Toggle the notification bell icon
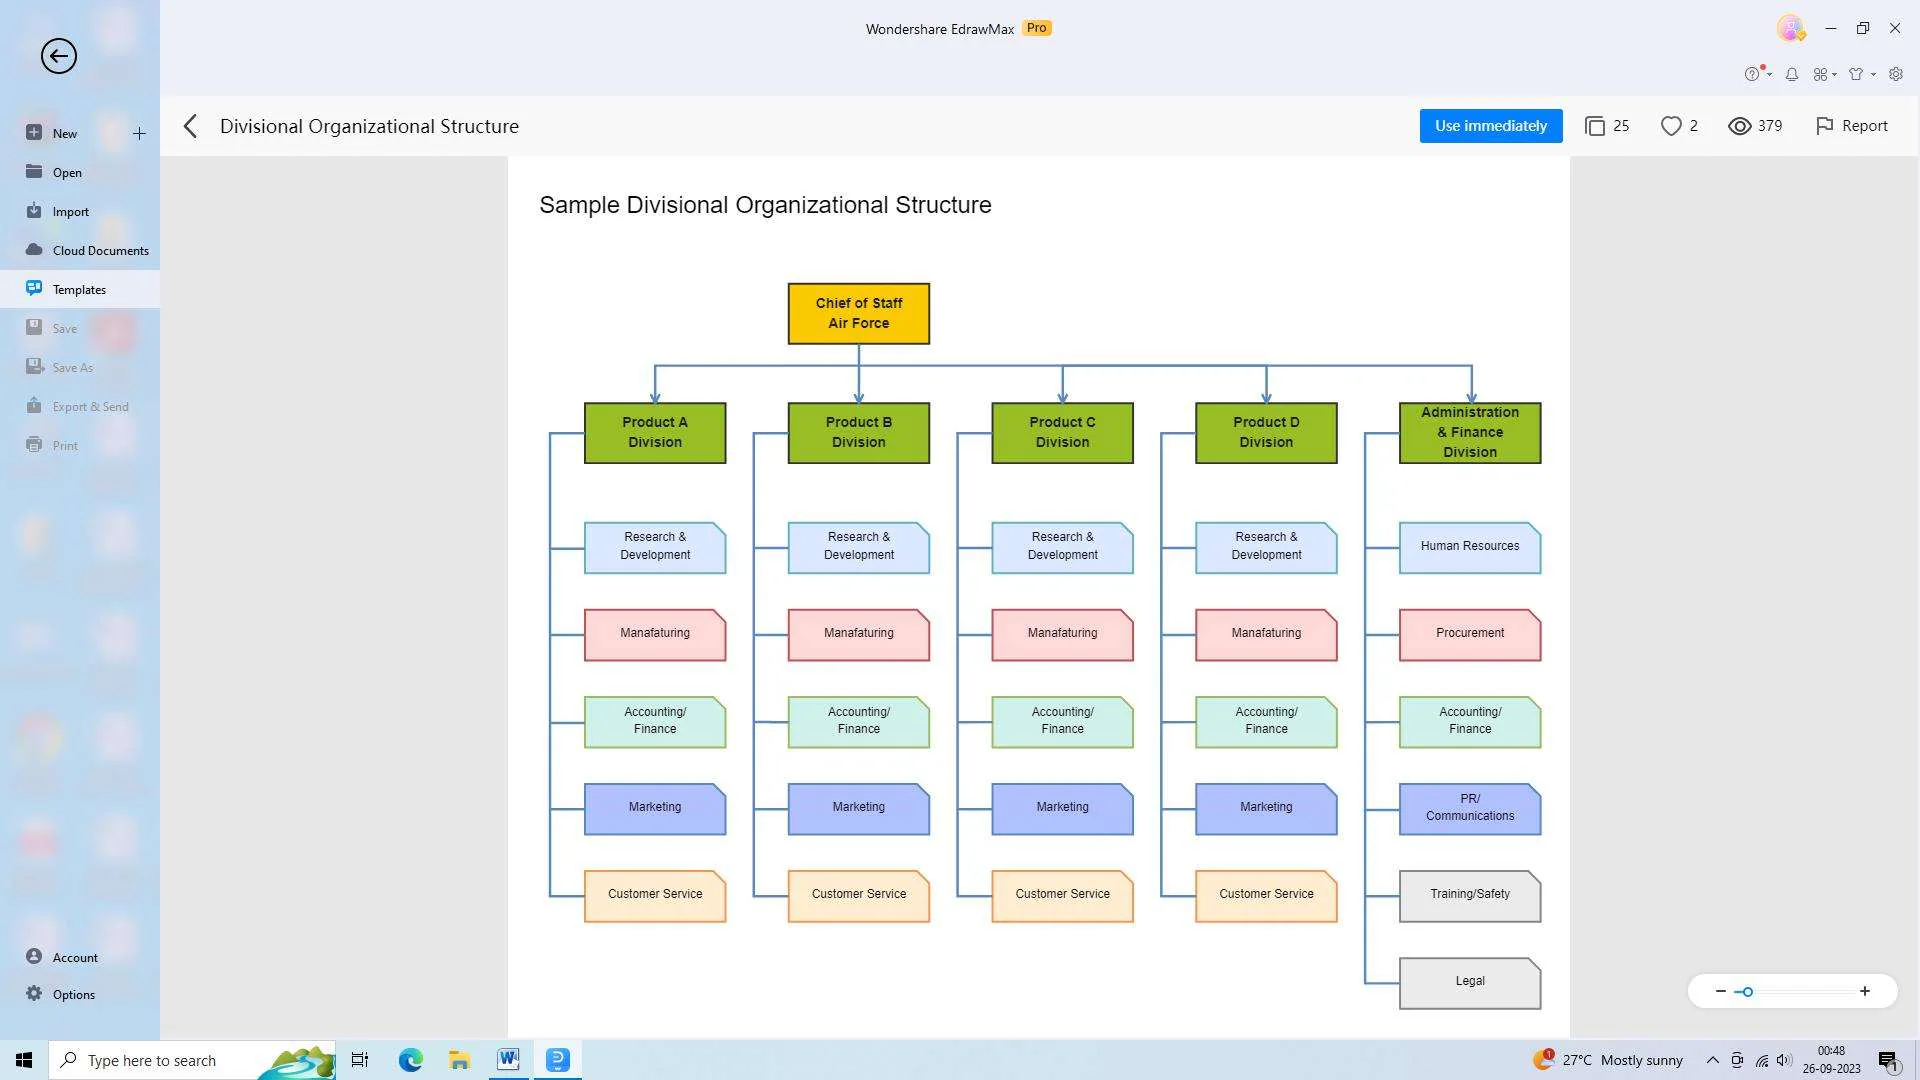The image size is (1920, 1080). coord(1791,74)
